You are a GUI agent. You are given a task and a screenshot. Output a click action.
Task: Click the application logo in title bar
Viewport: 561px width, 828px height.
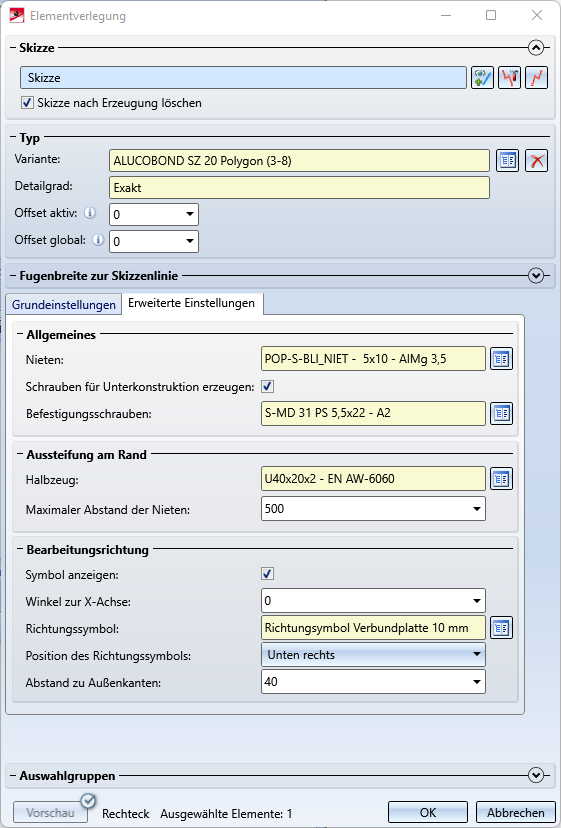[x=17, y=15]
